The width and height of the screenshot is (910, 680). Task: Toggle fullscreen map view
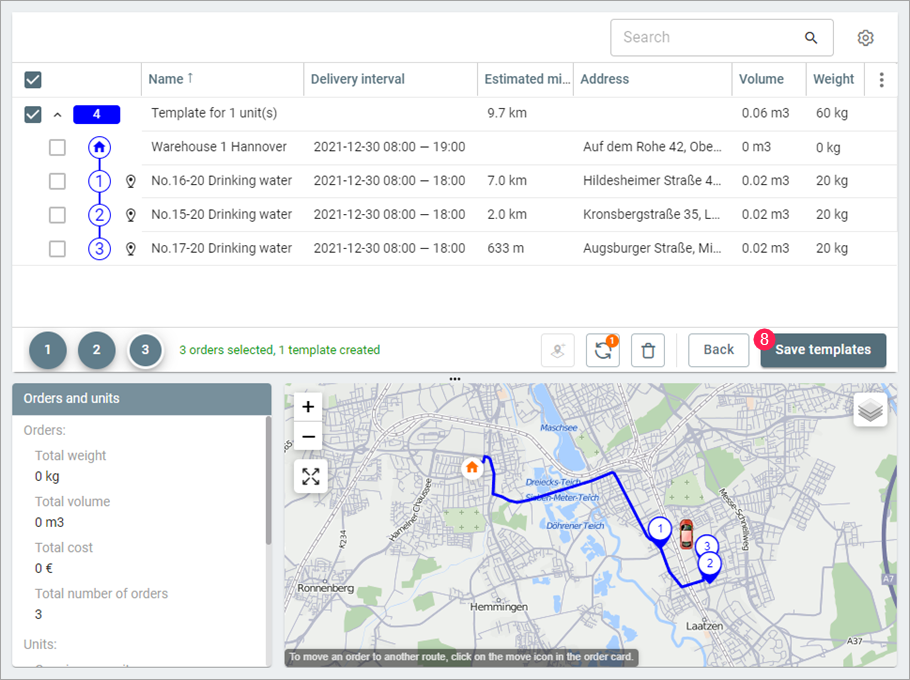click(310, 476)
